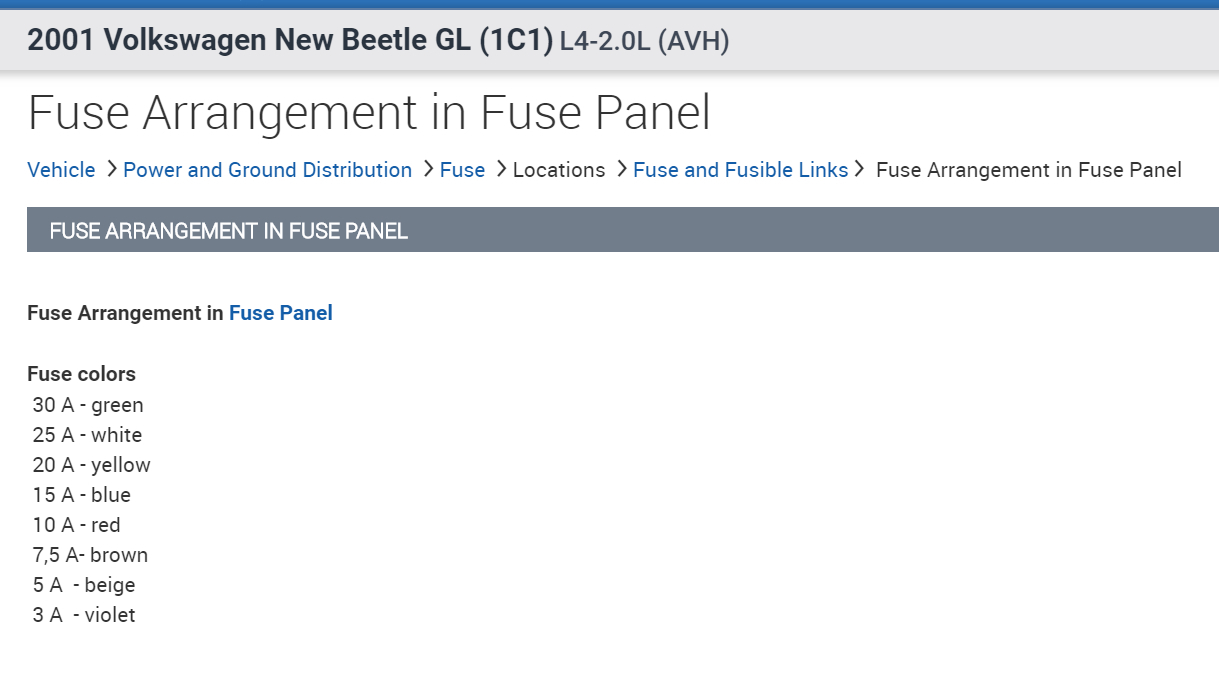Click chevron after Fuse and Fusible Links
1219x680 pixels.
click(x=860, y=170)
